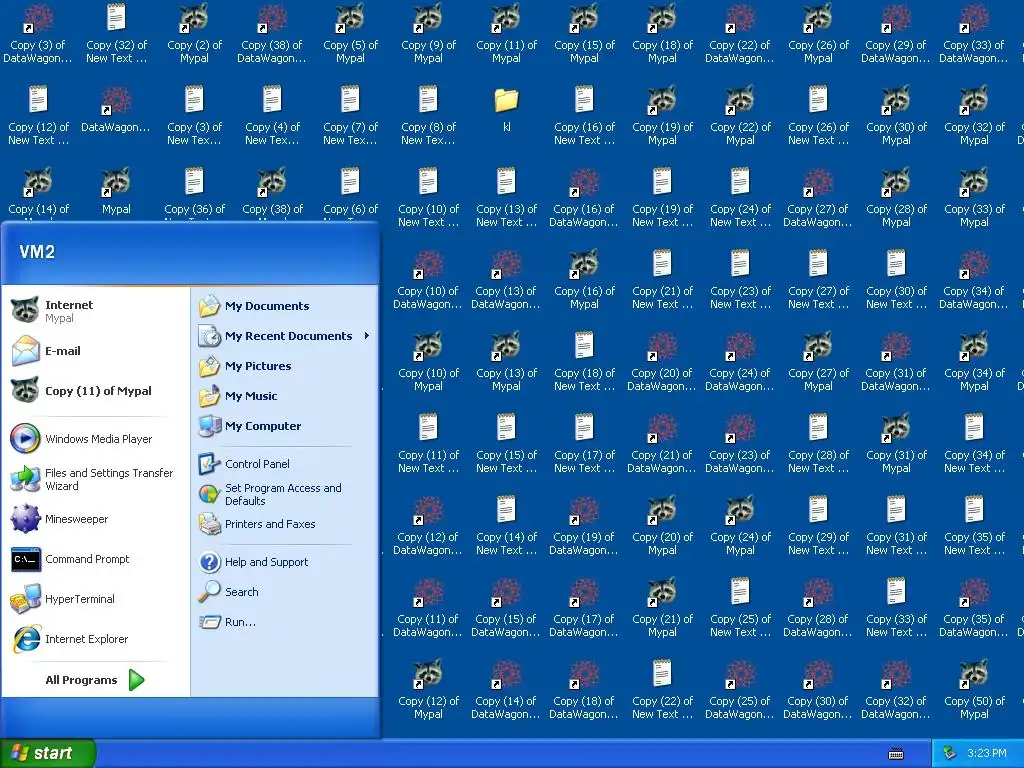
Task: Expand My Recent Documents submenu arrow
Action: pyautogui.click(x=367, y=336)
